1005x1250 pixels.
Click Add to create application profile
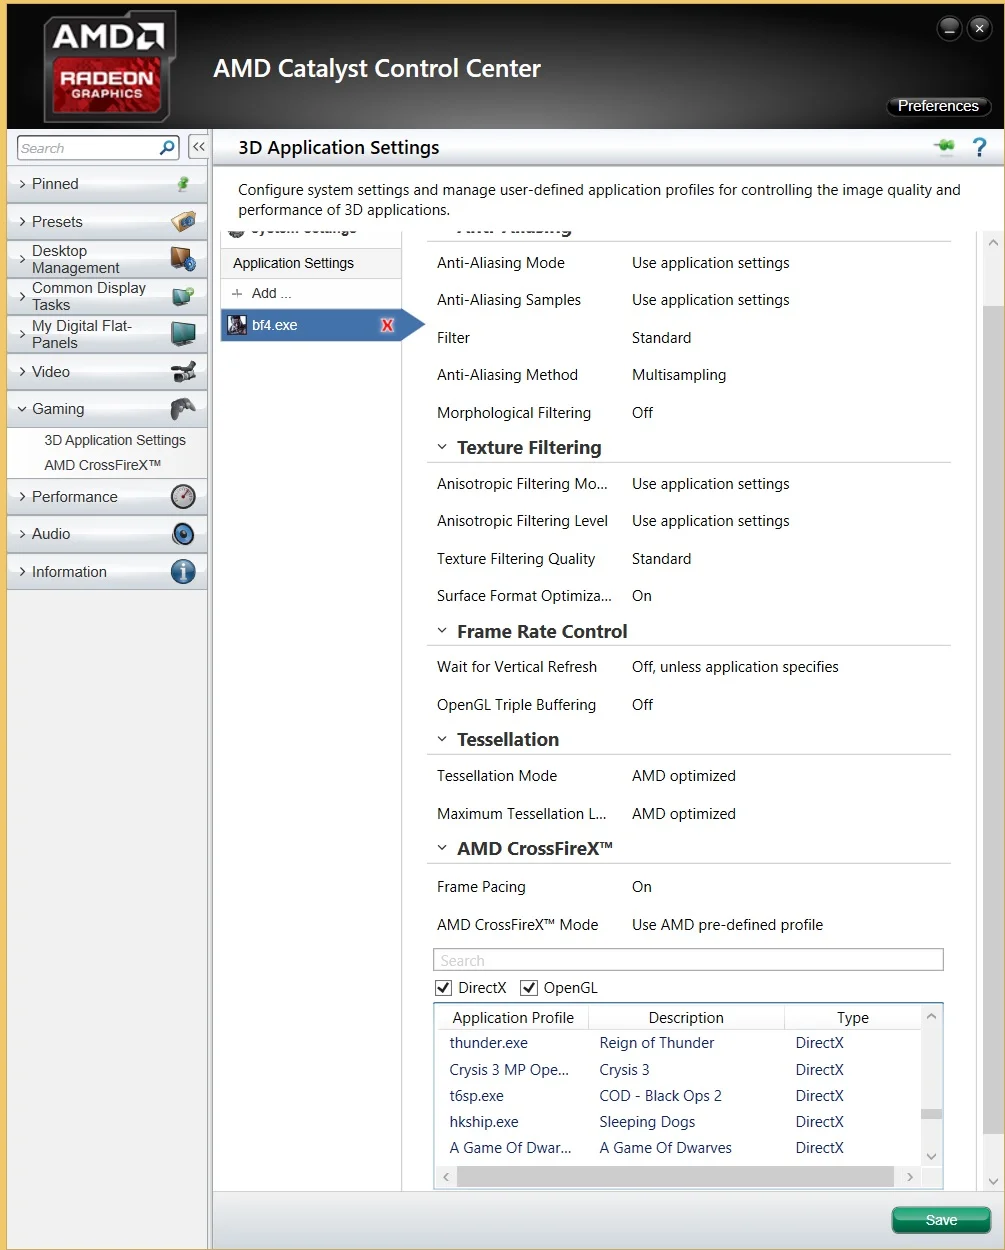click(x=262, y=293)
